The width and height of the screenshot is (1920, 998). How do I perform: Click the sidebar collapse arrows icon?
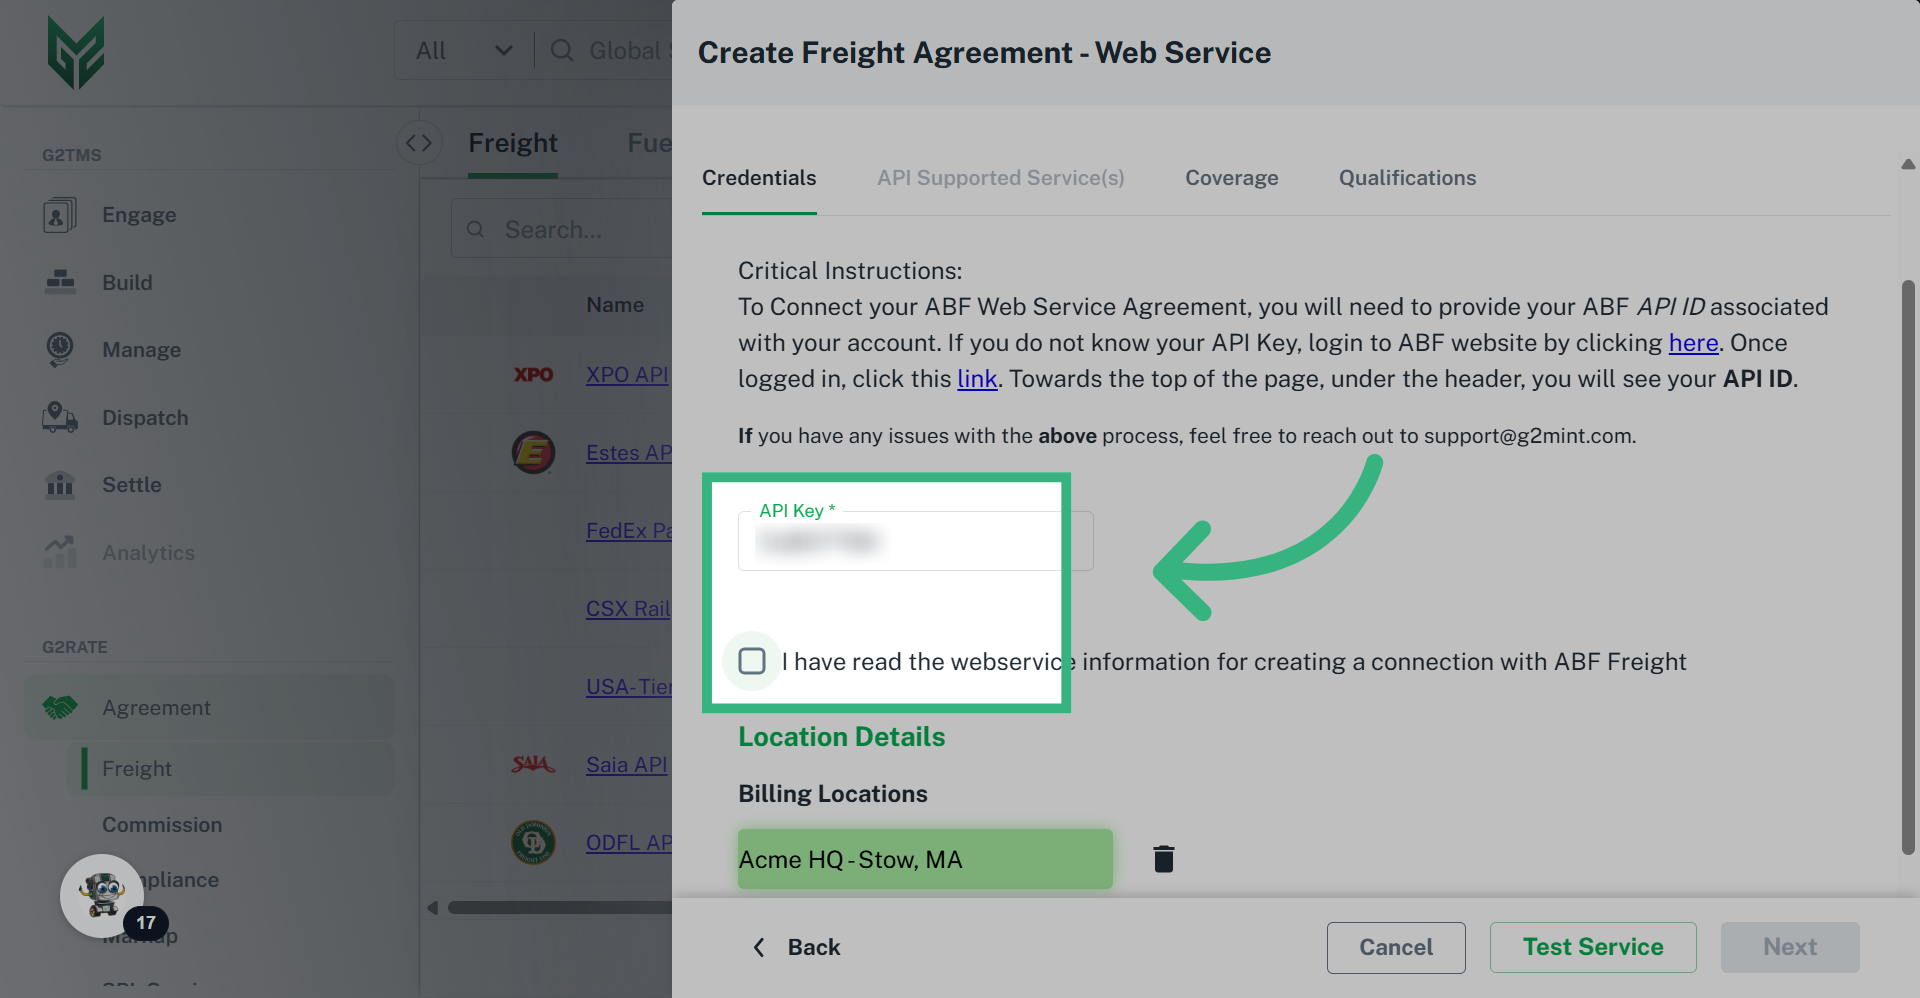[419, 143]
